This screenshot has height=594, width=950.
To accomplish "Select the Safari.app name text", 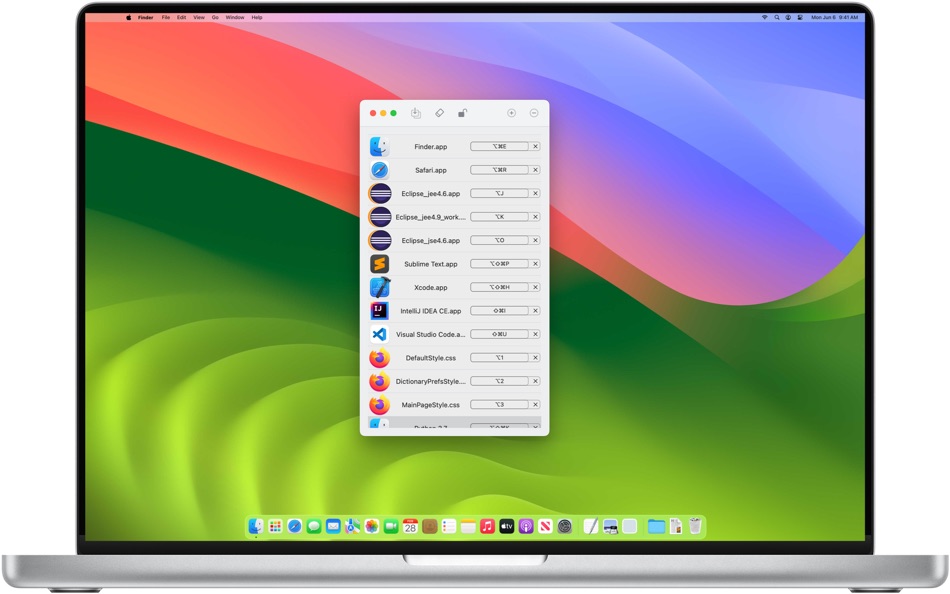I will pyautogui.click(x=431, y=170).
